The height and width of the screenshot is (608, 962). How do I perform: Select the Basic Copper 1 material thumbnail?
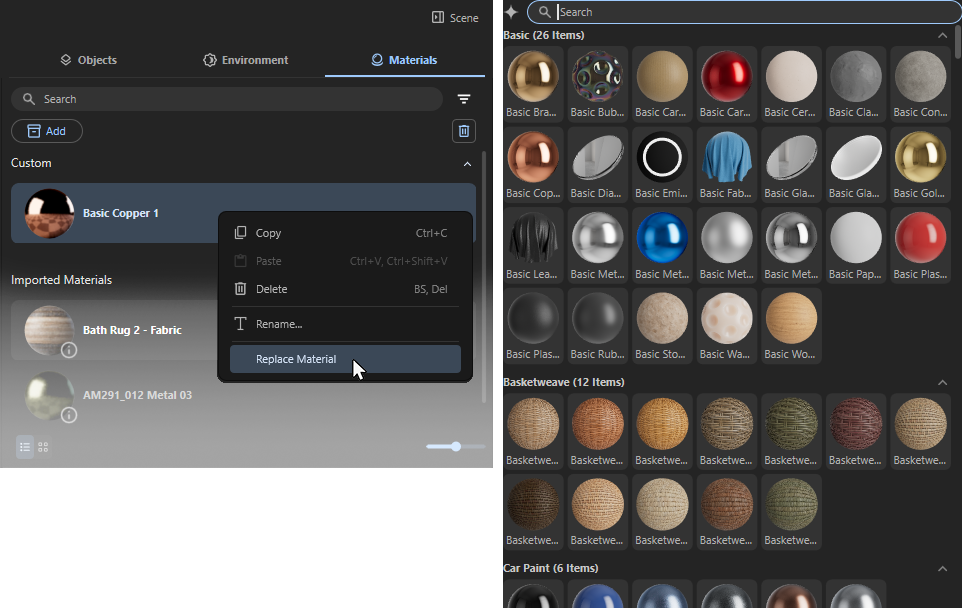point(48,212)
